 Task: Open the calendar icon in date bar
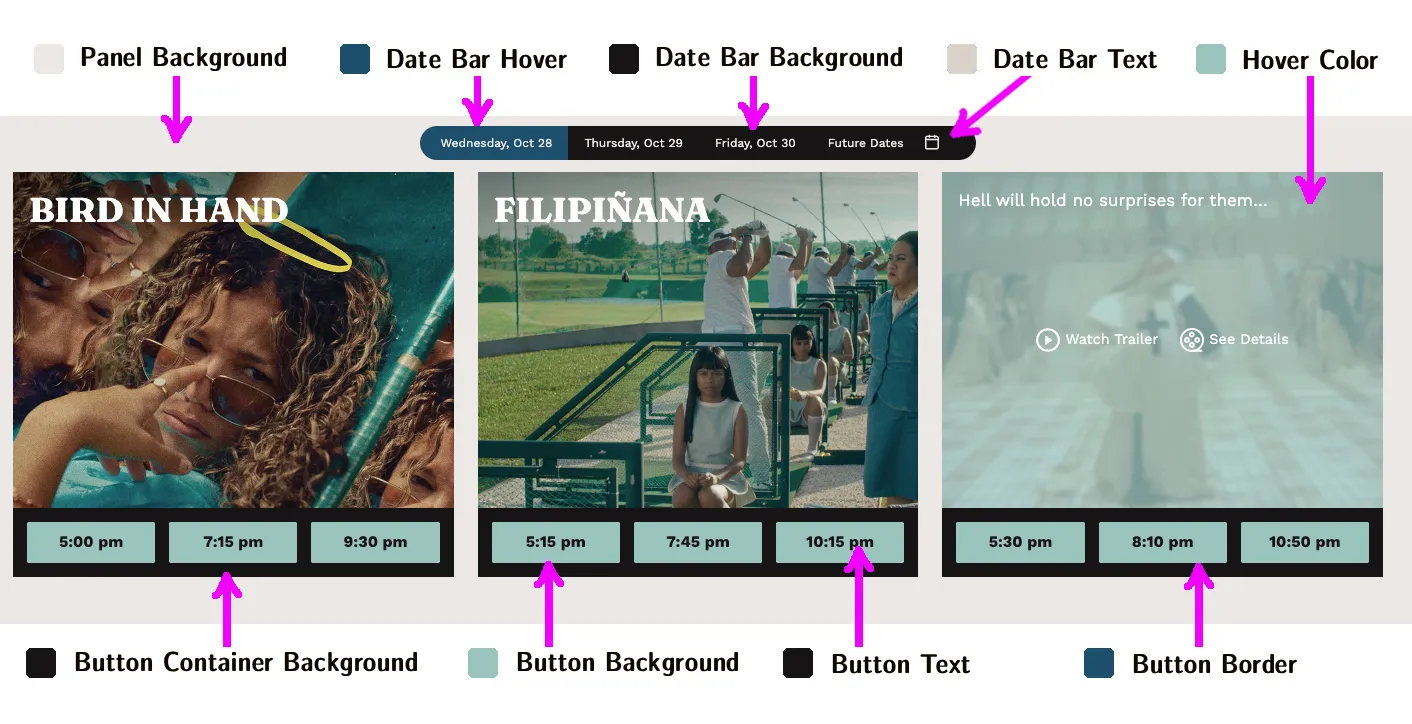[x=932, y=143]
